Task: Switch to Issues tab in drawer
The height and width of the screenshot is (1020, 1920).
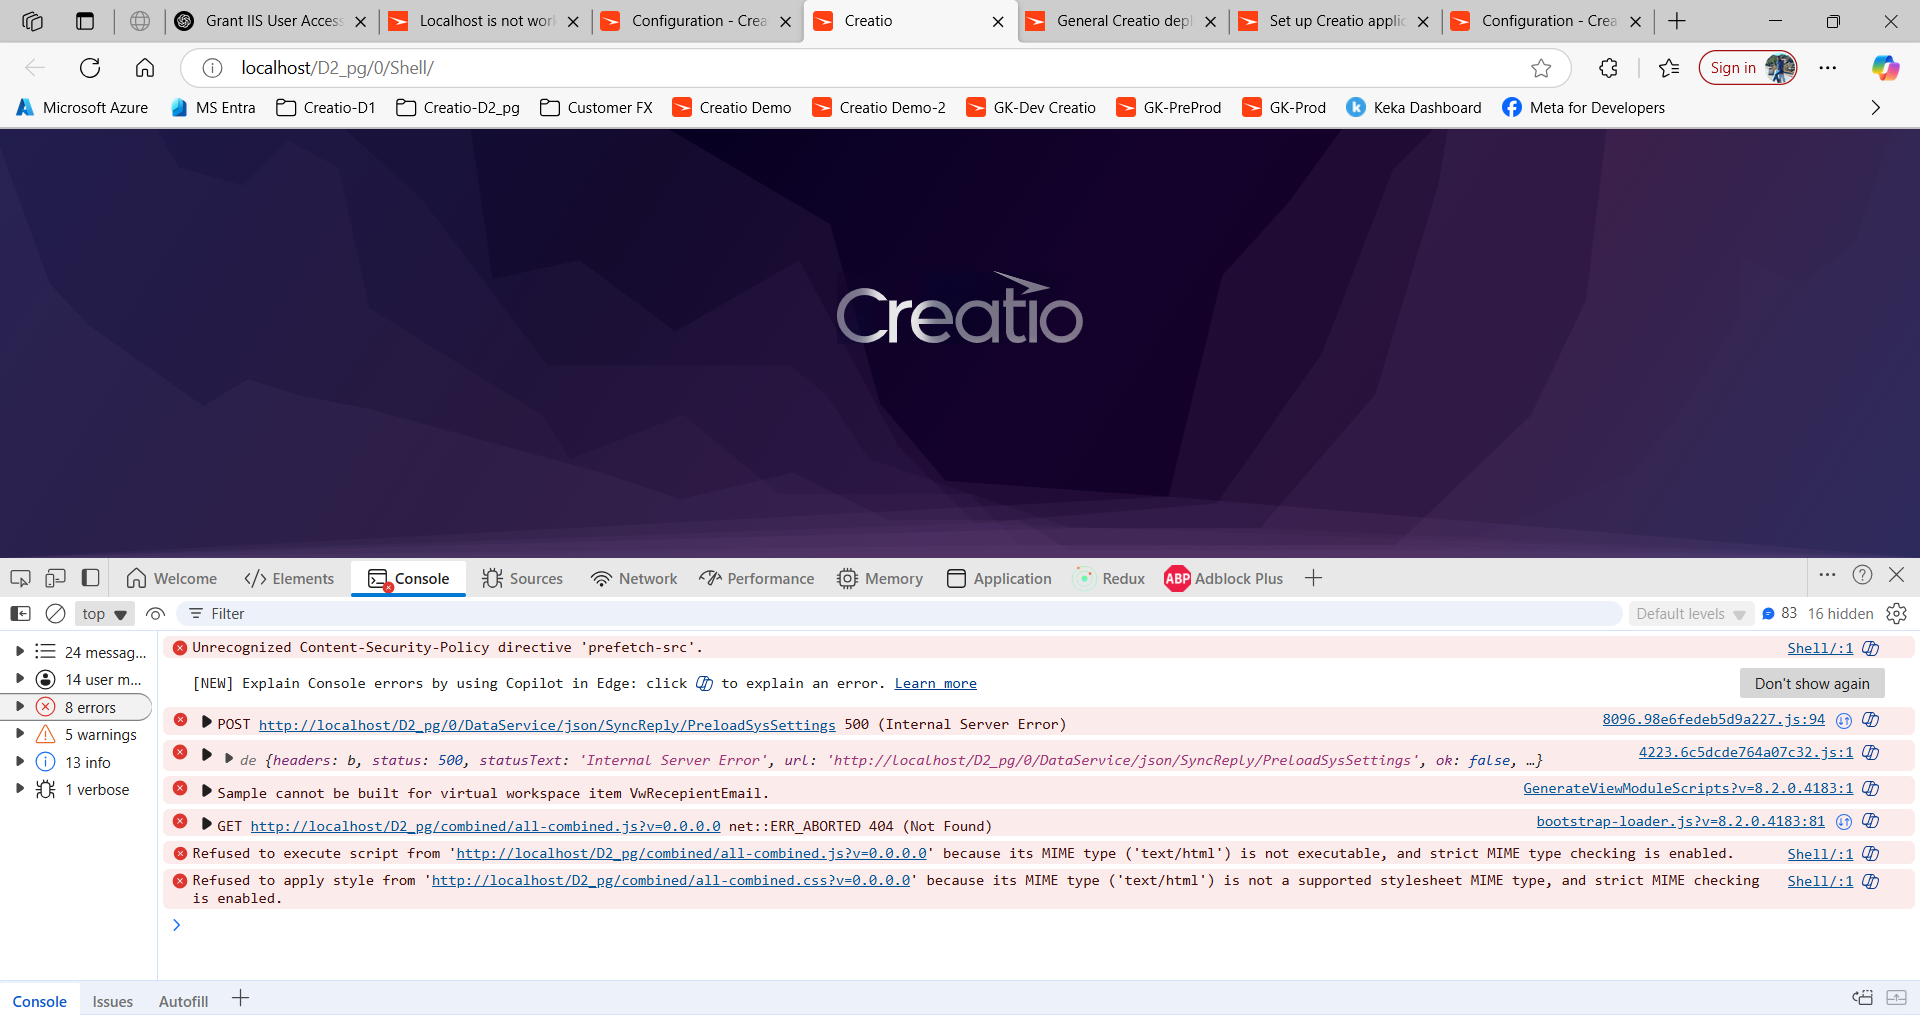Action: coord(113,1001)
